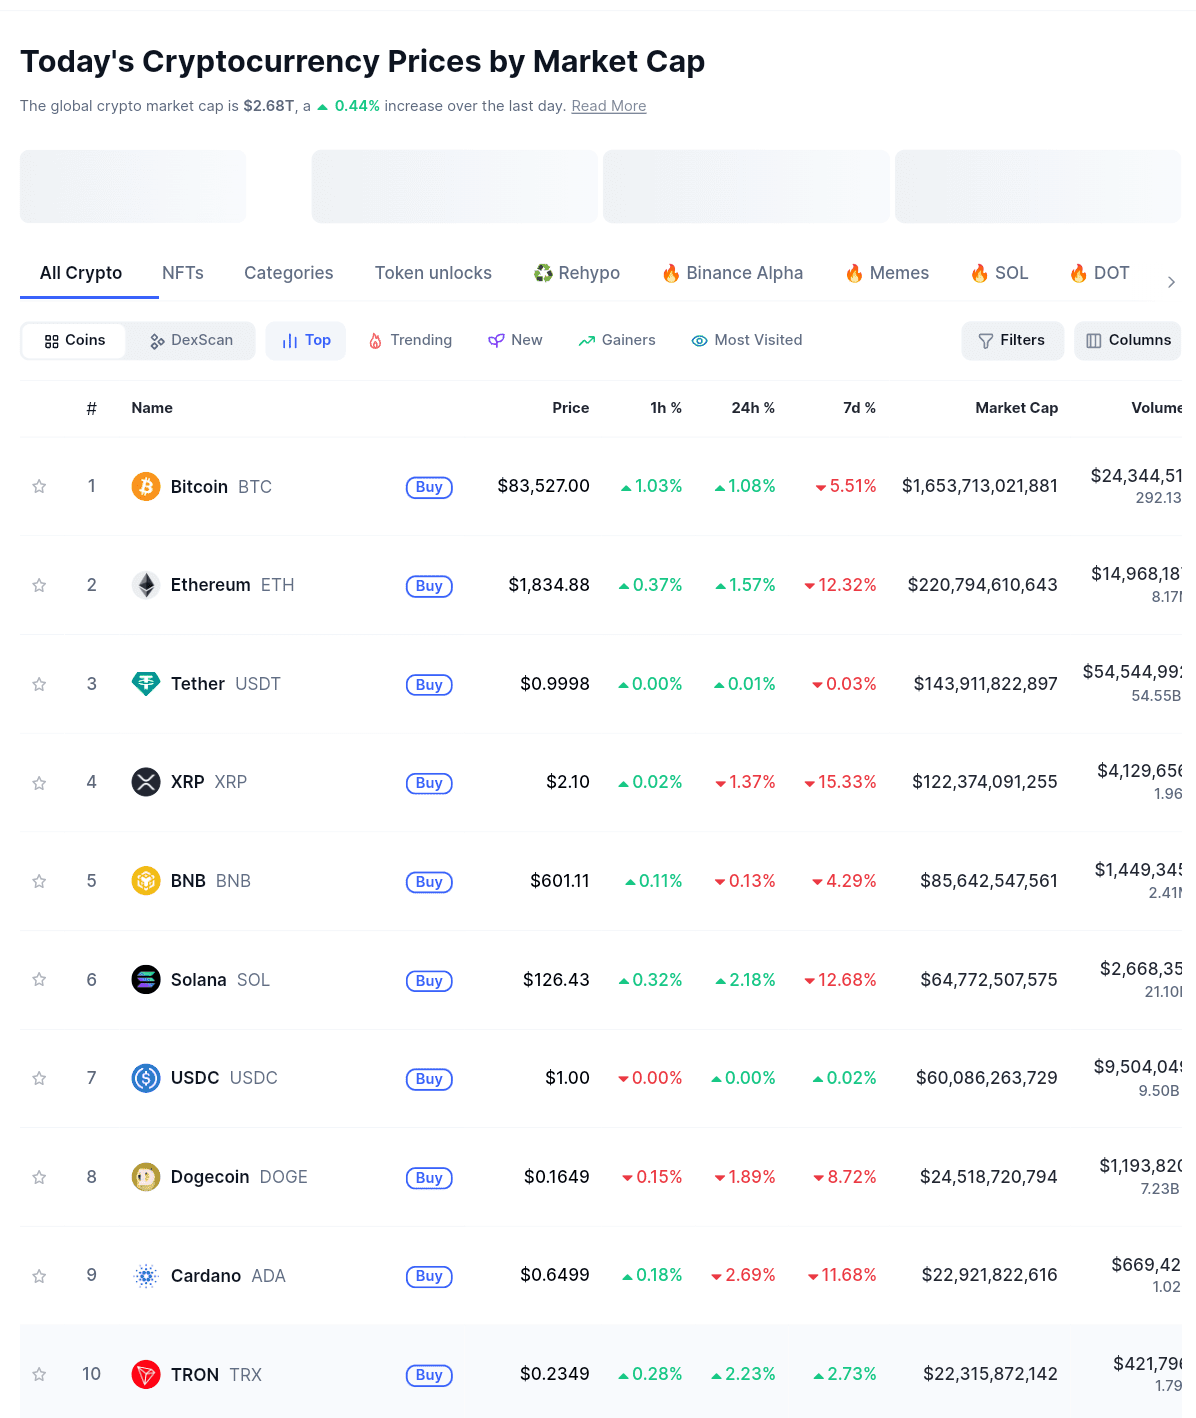Sort table by the Price column header
The width and height of the screenshot is (1196, 1418).
(570, 408)
